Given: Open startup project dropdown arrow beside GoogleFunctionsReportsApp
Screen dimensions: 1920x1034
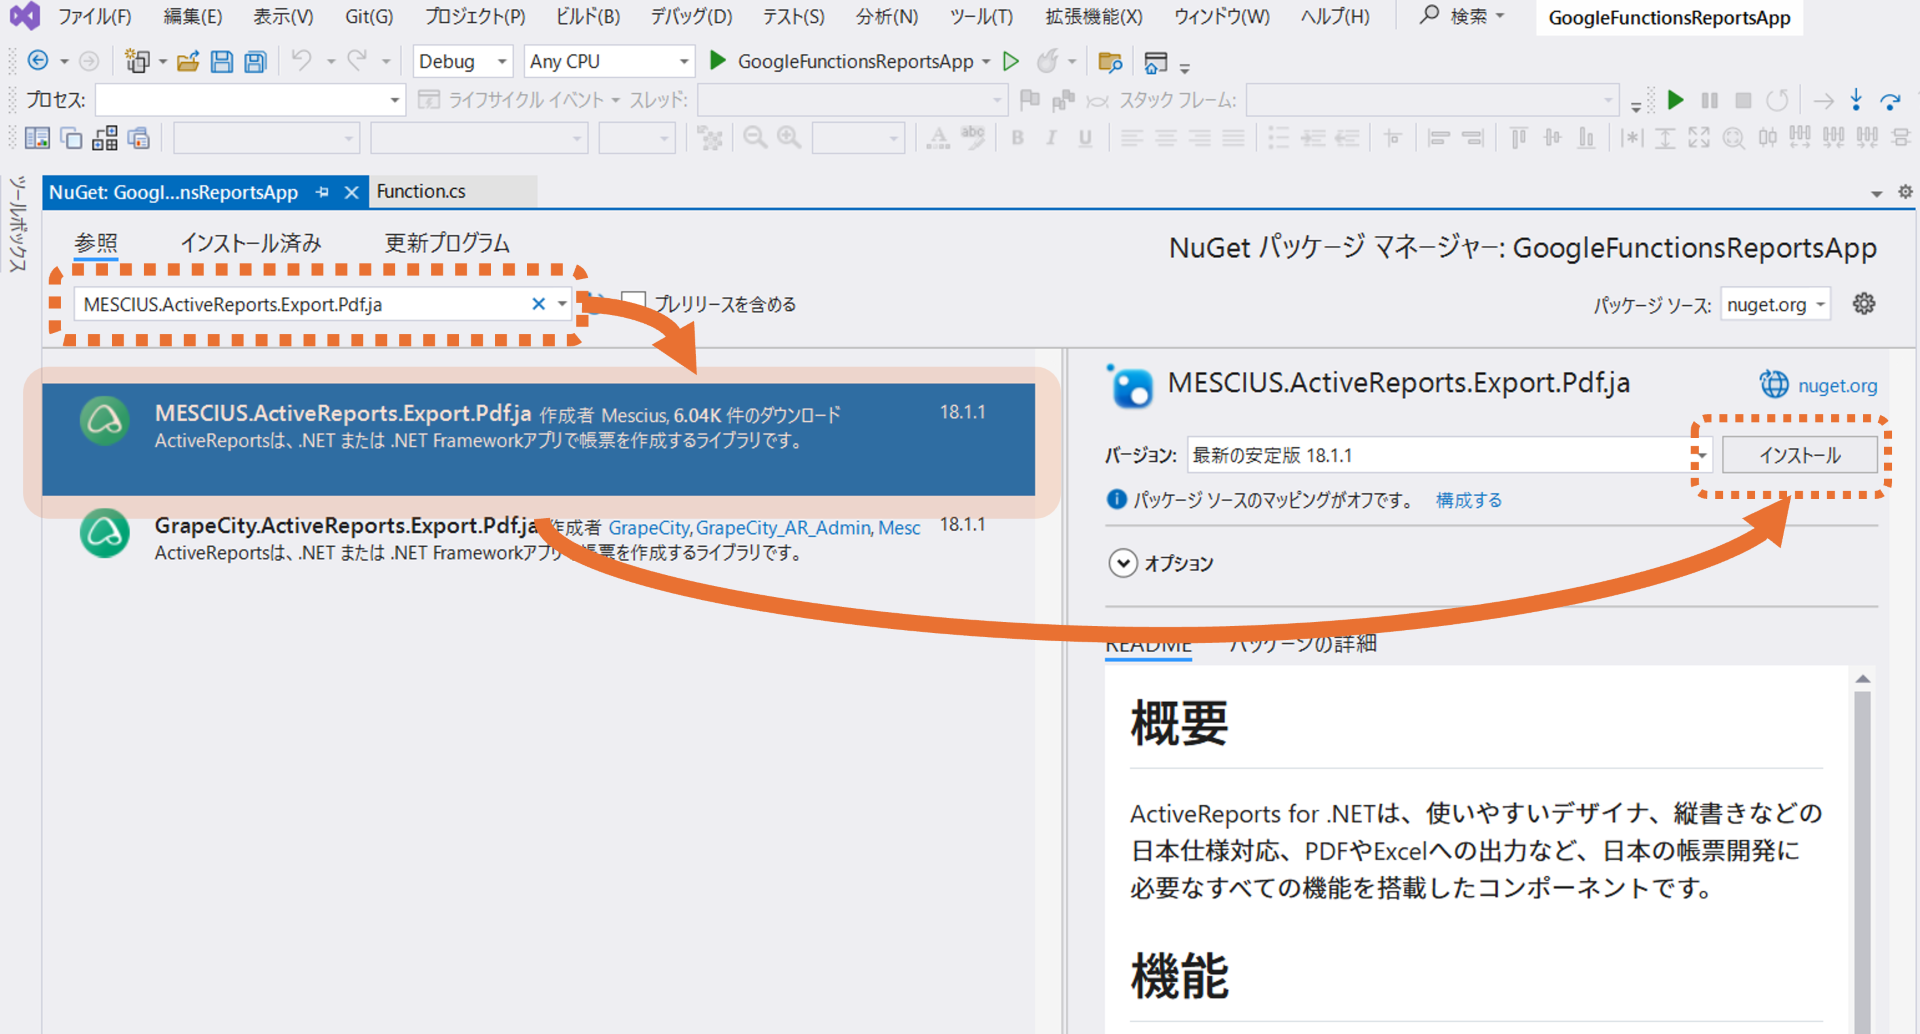Looking at the screenshot, I should point(986,61).
